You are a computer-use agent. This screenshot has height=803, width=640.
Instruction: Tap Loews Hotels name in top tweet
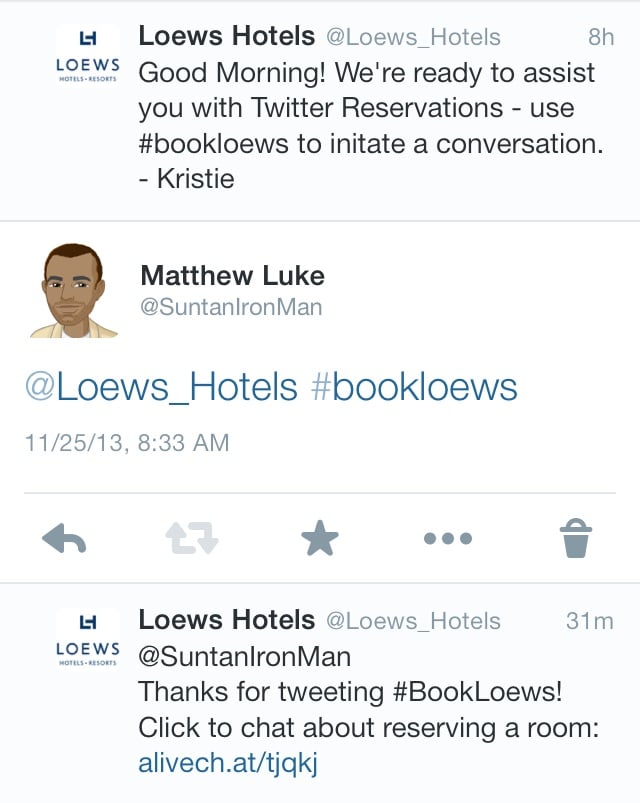pyautogui.click(x=226, y=37)
